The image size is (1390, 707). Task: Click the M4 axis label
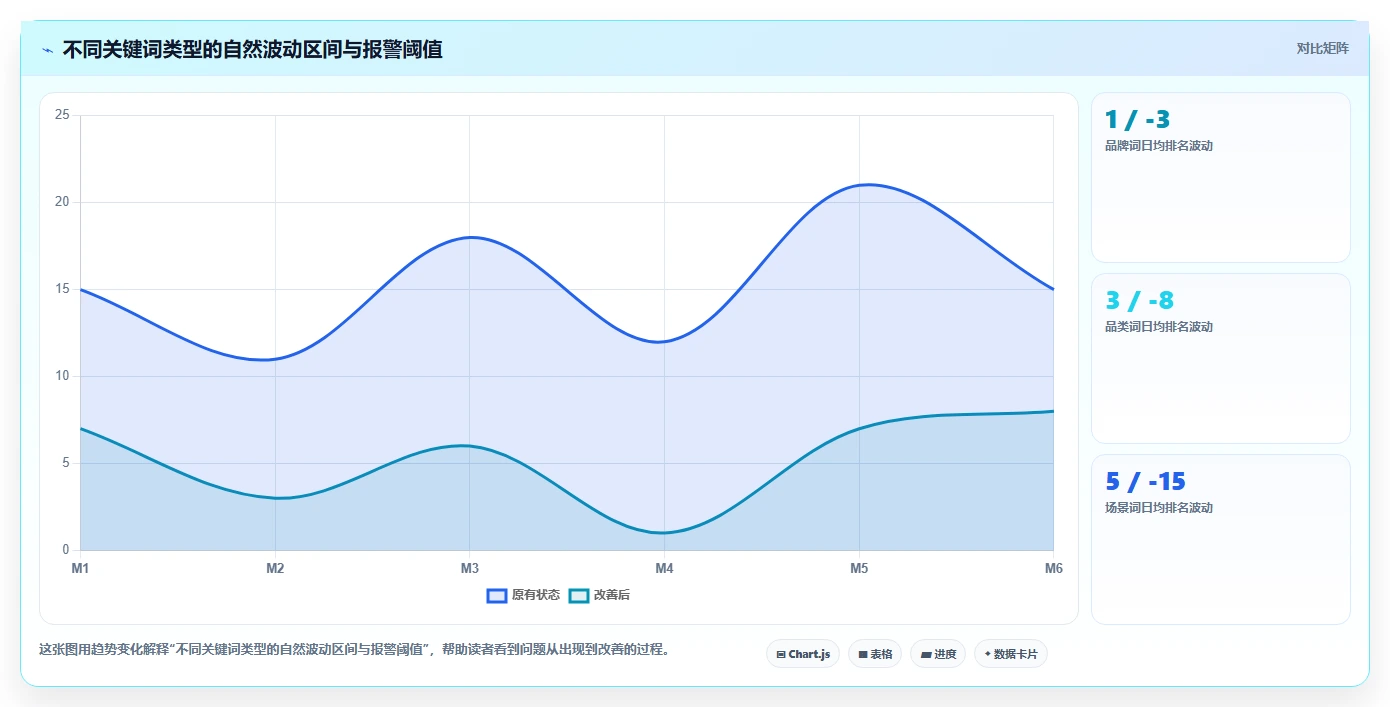[664, 569]
